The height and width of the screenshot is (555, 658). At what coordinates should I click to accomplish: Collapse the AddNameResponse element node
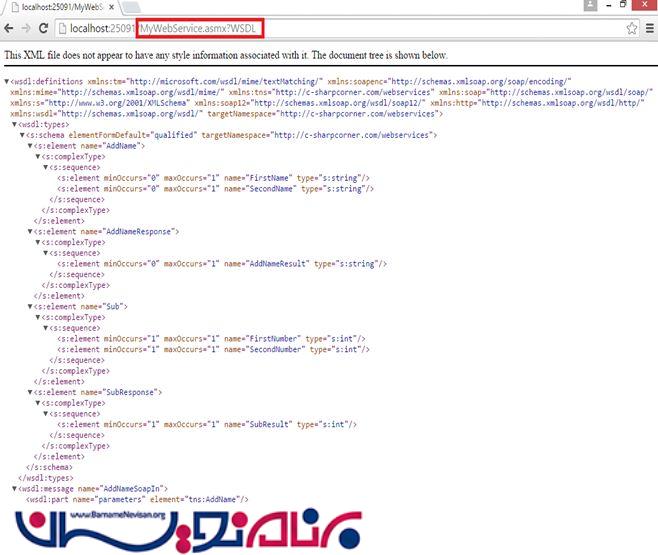coord(31,232)
